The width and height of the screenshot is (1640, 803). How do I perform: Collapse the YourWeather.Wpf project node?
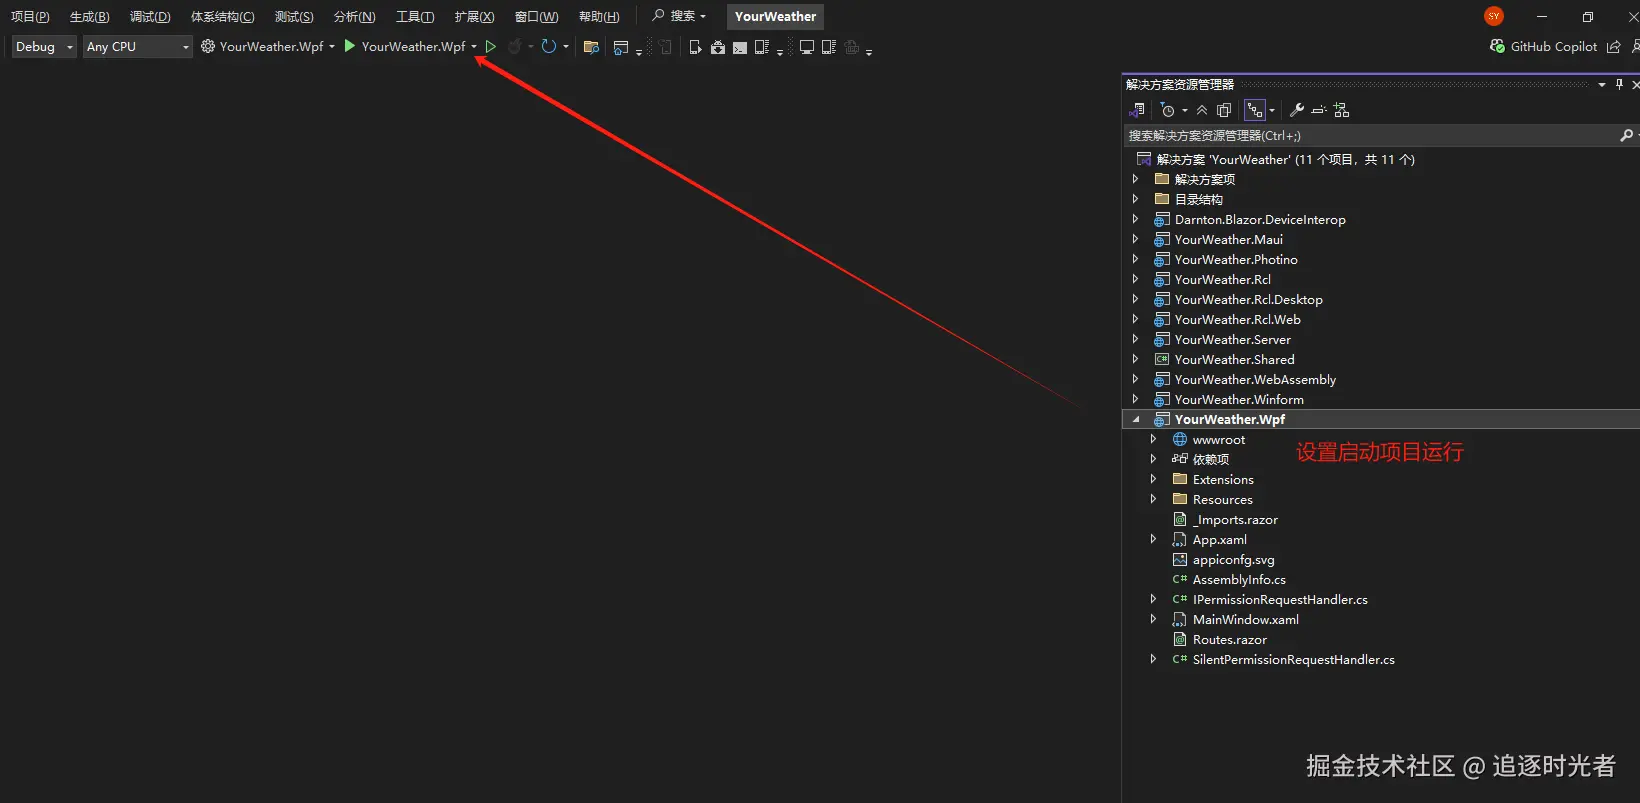pyautogui.click(x=1136, y=420)
